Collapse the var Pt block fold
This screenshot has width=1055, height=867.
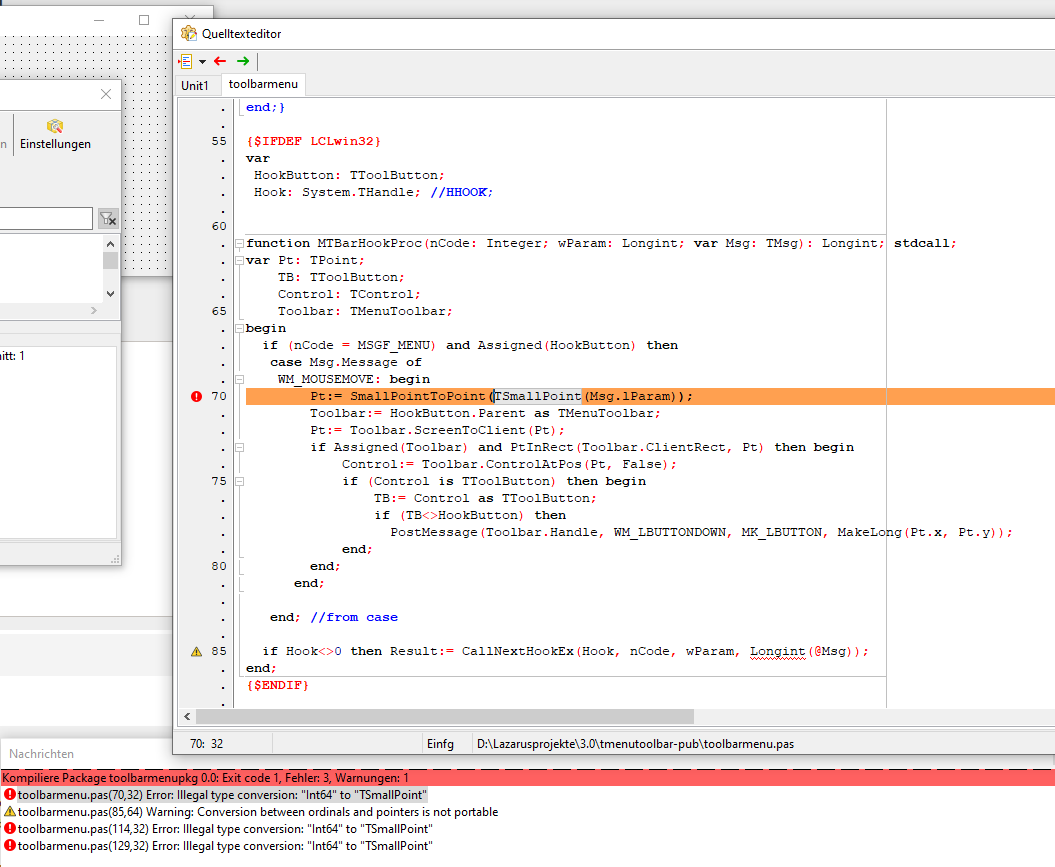pyautogui.click(x=240, y=260)
